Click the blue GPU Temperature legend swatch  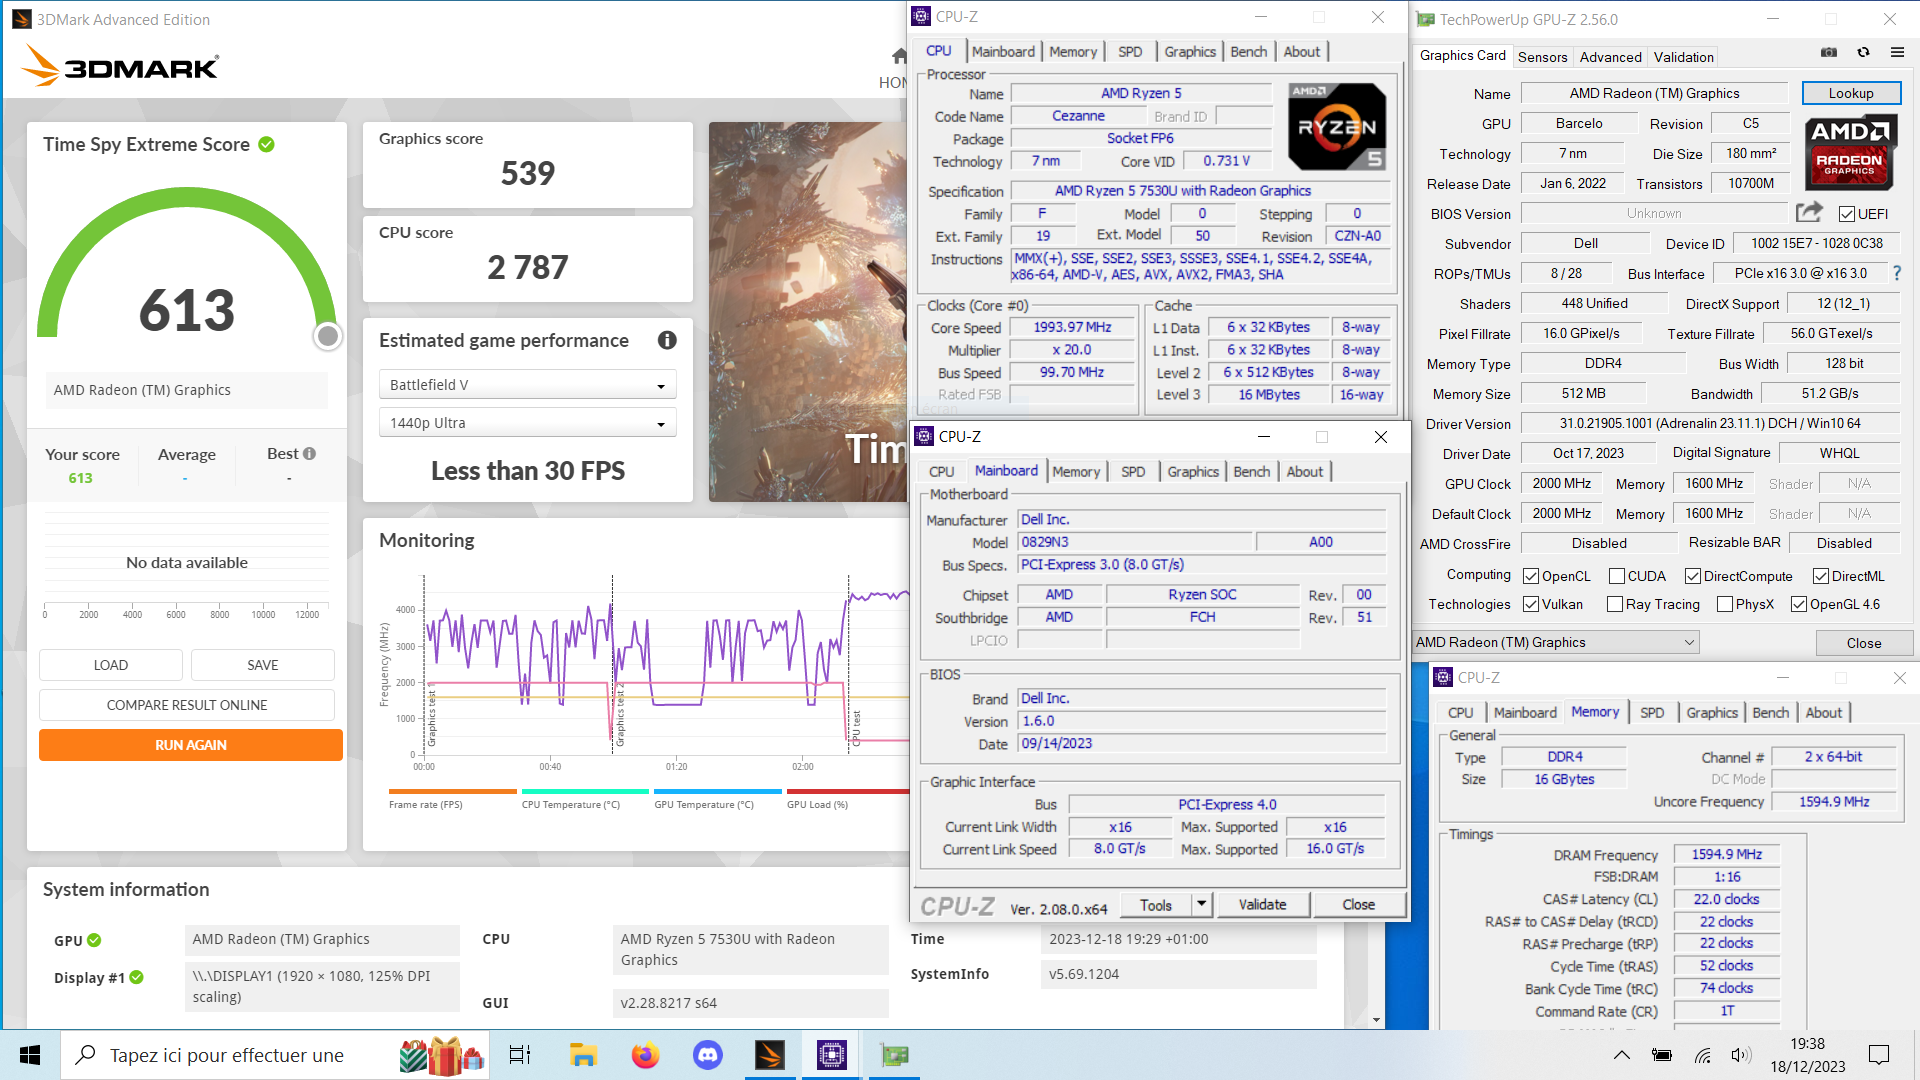[x=718, y=791]
